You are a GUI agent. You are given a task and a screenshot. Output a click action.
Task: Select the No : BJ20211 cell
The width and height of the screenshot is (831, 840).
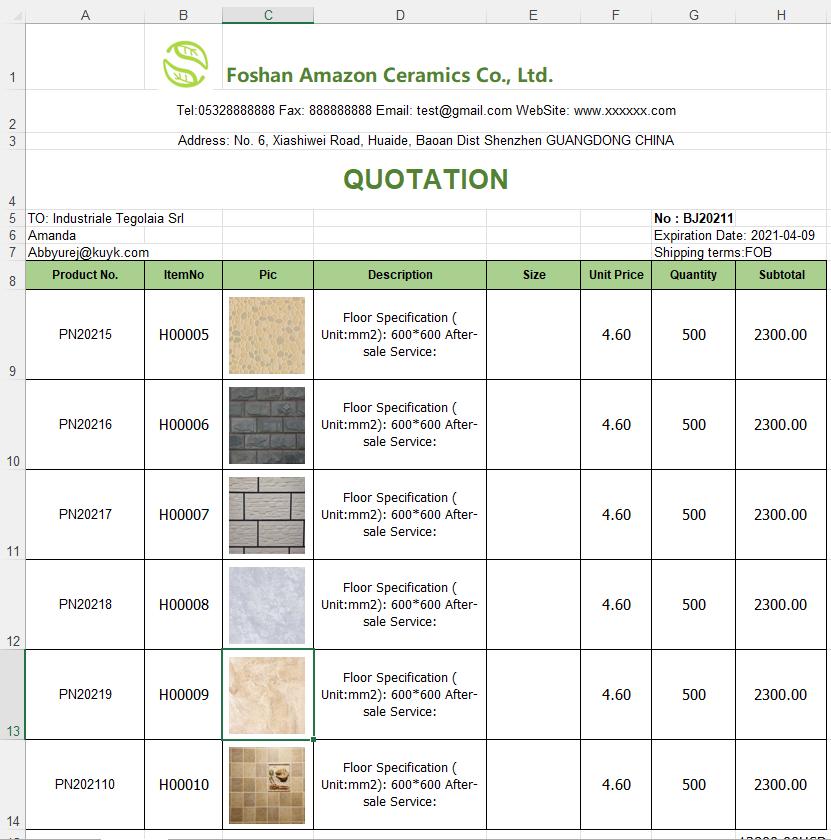coord(694,218)
